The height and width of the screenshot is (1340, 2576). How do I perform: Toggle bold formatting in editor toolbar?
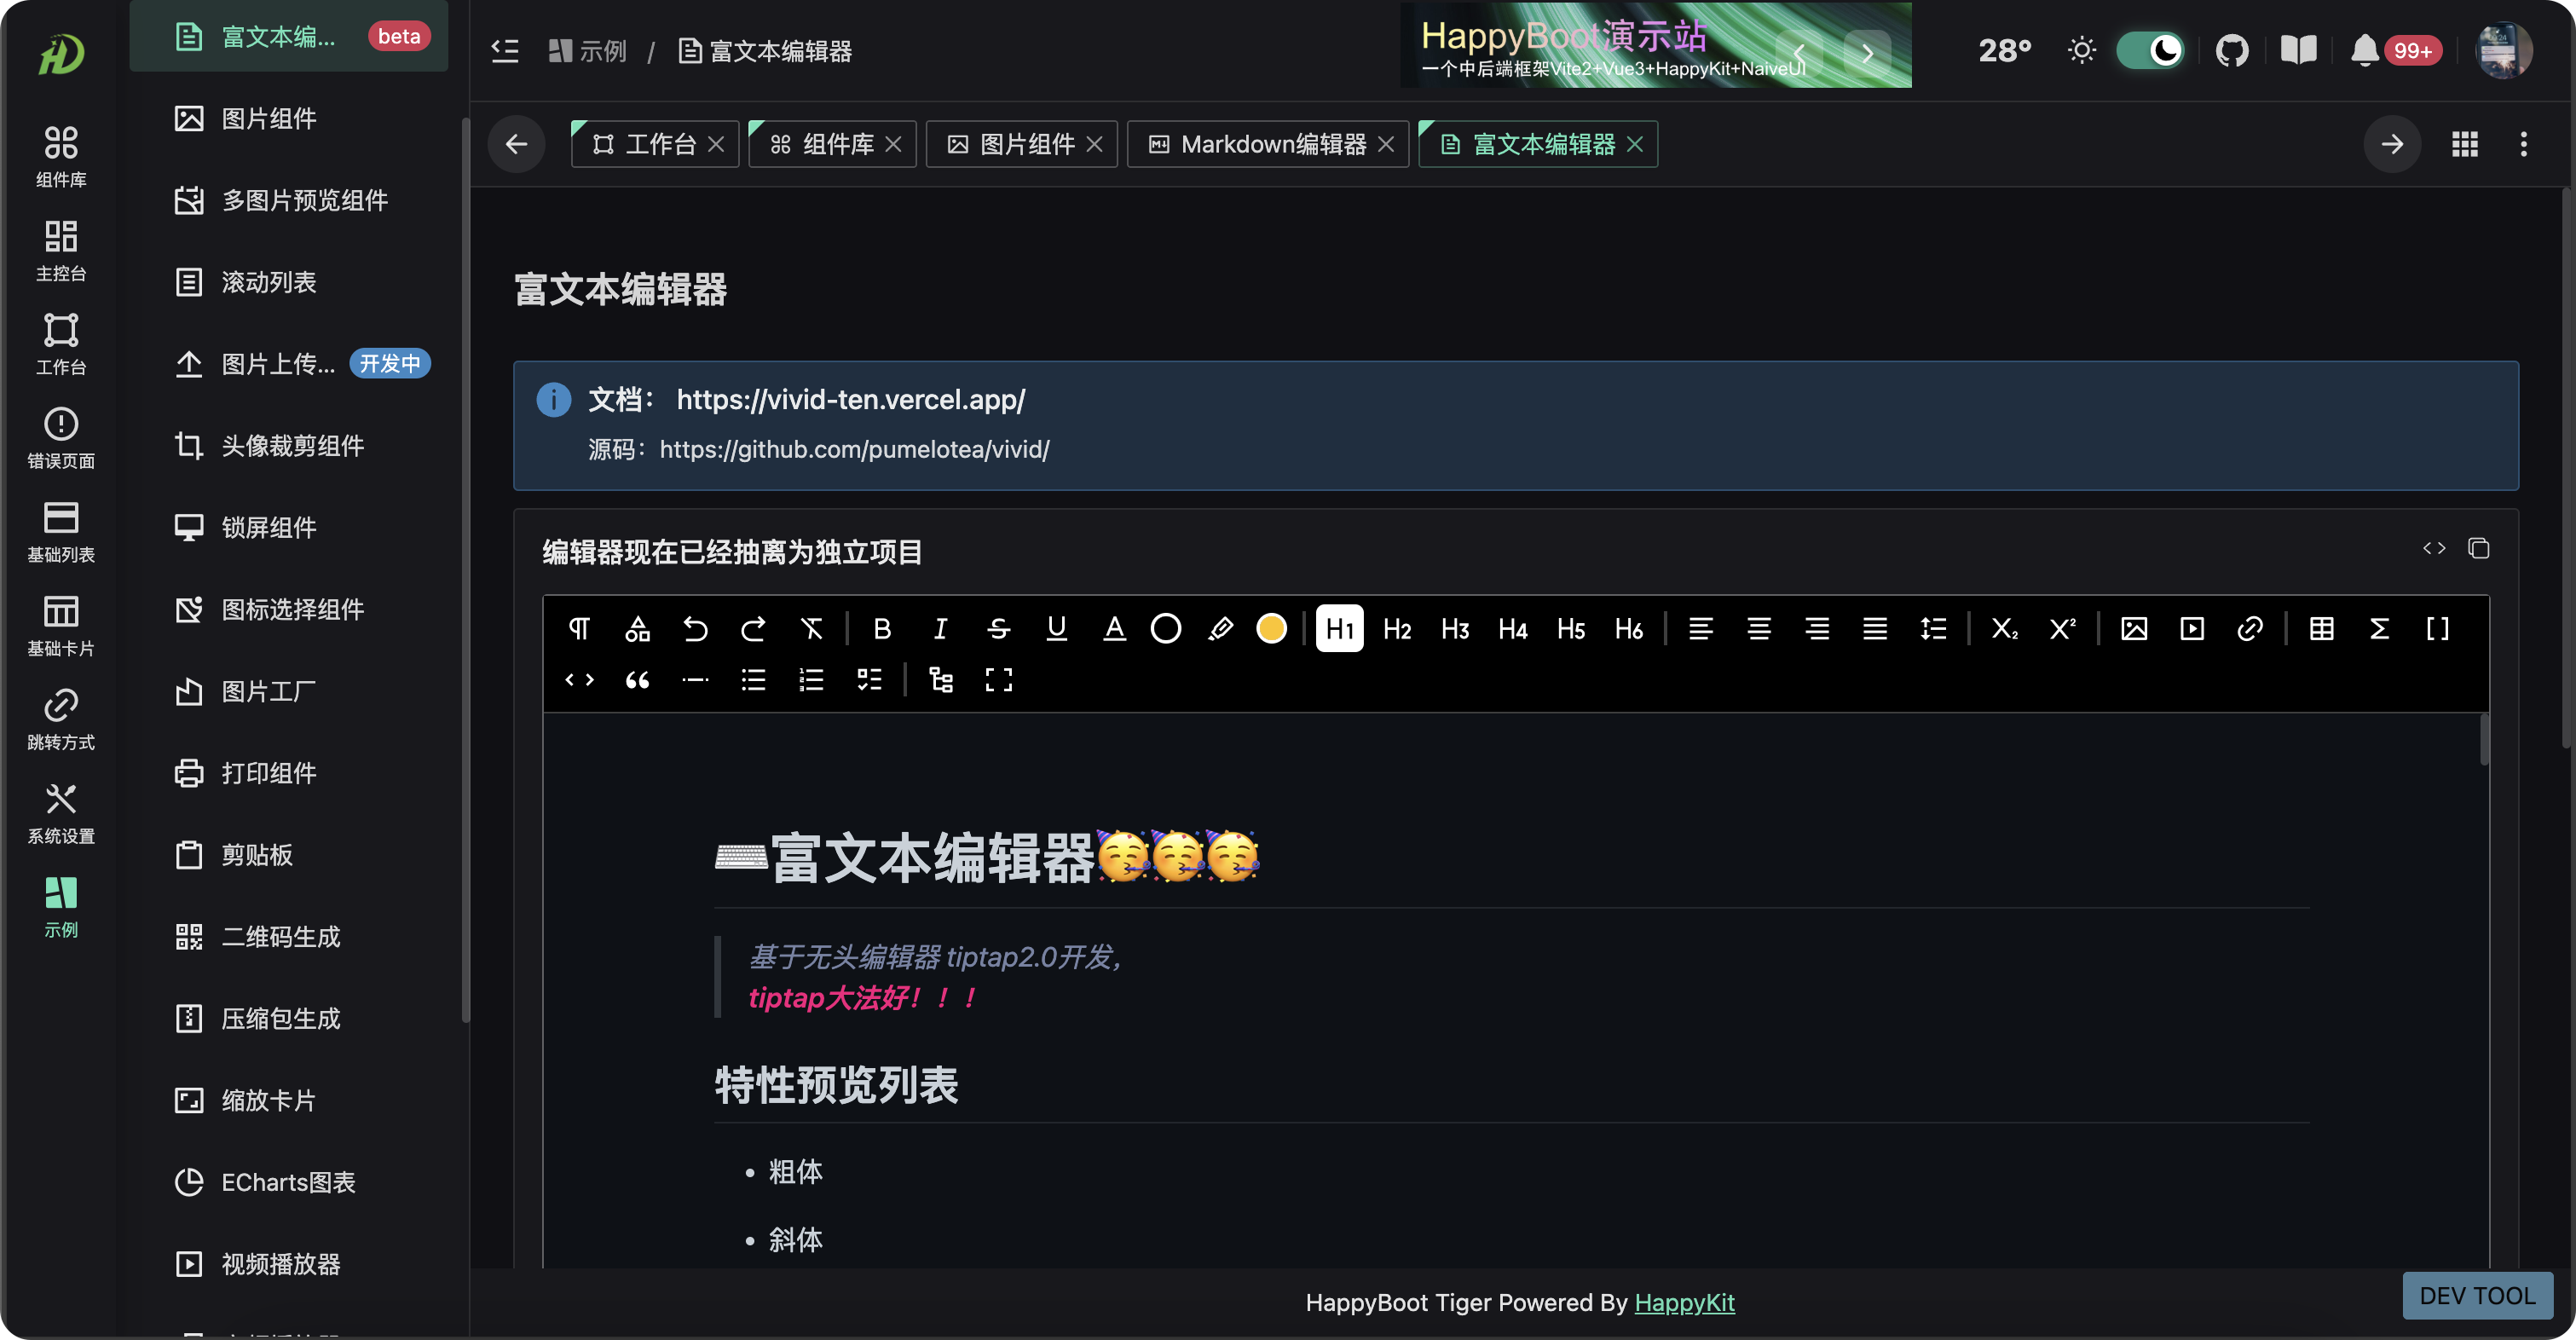pos(881,628)
